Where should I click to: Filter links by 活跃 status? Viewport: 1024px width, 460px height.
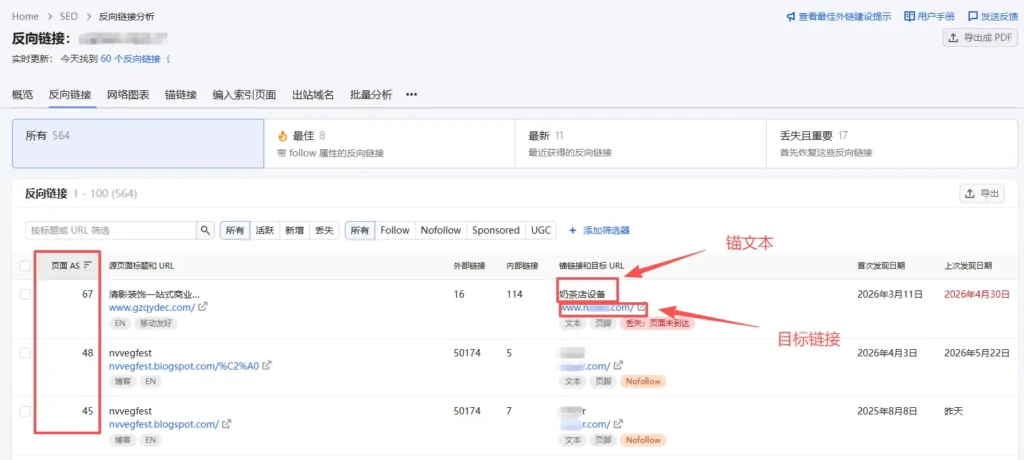264,230
